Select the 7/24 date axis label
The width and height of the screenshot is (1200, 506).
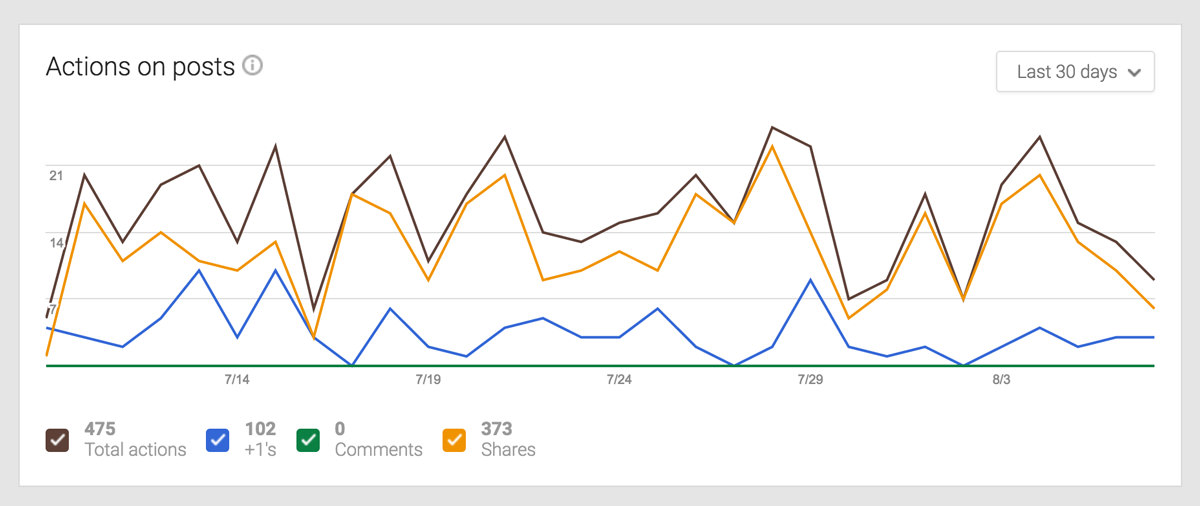point(619,380)
